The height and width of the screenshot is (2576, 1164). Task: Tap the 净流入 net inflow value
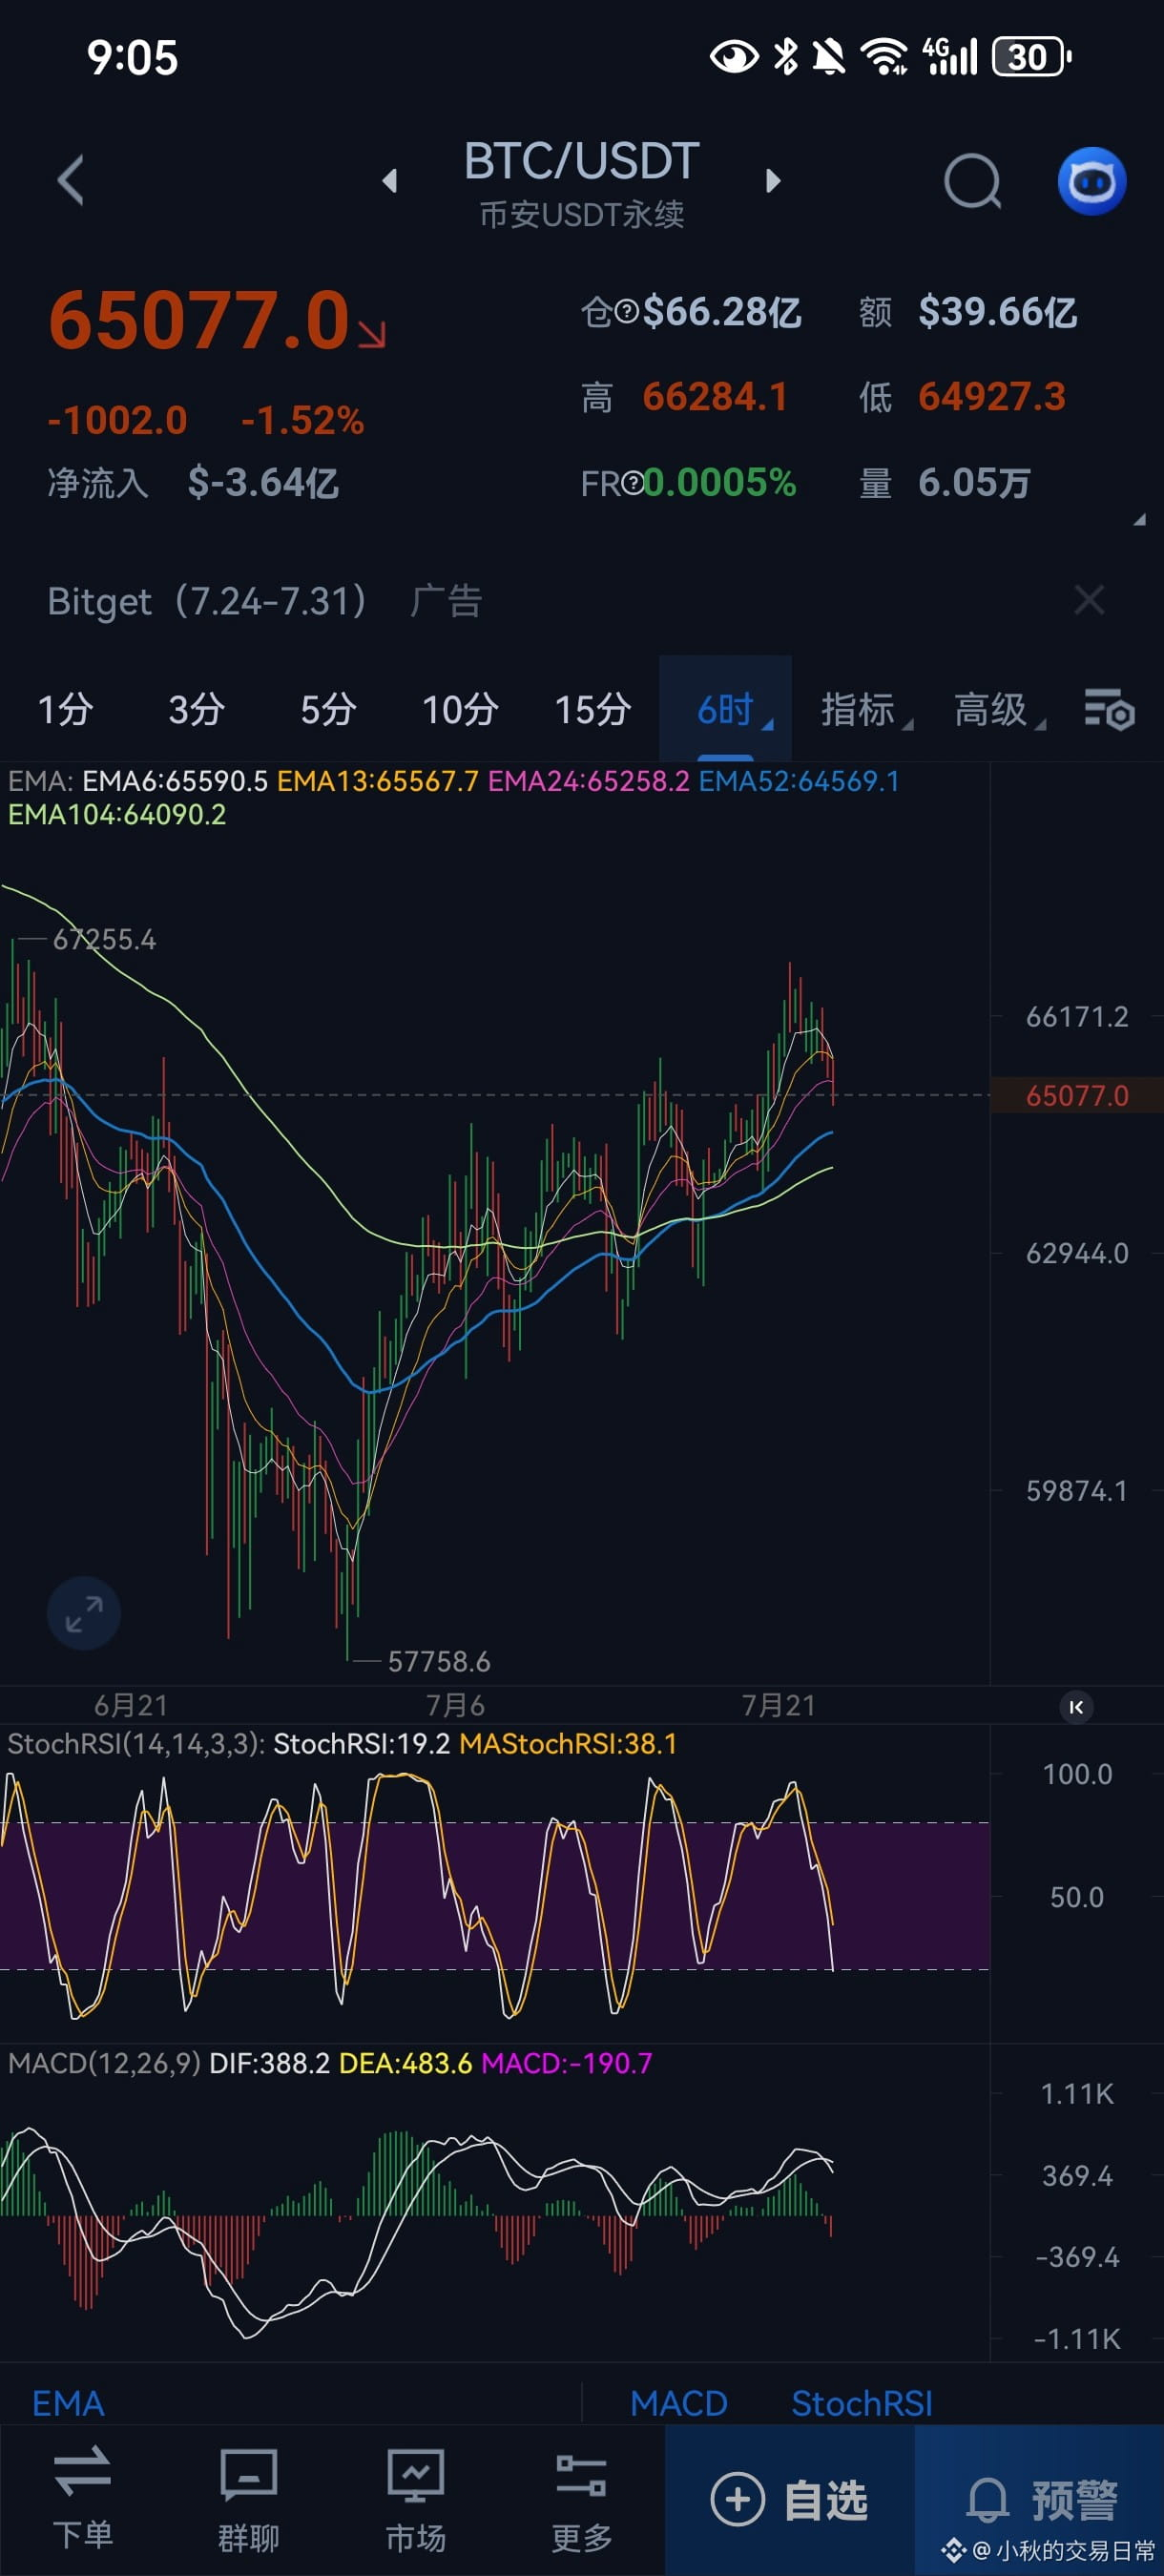click(263, 483)
